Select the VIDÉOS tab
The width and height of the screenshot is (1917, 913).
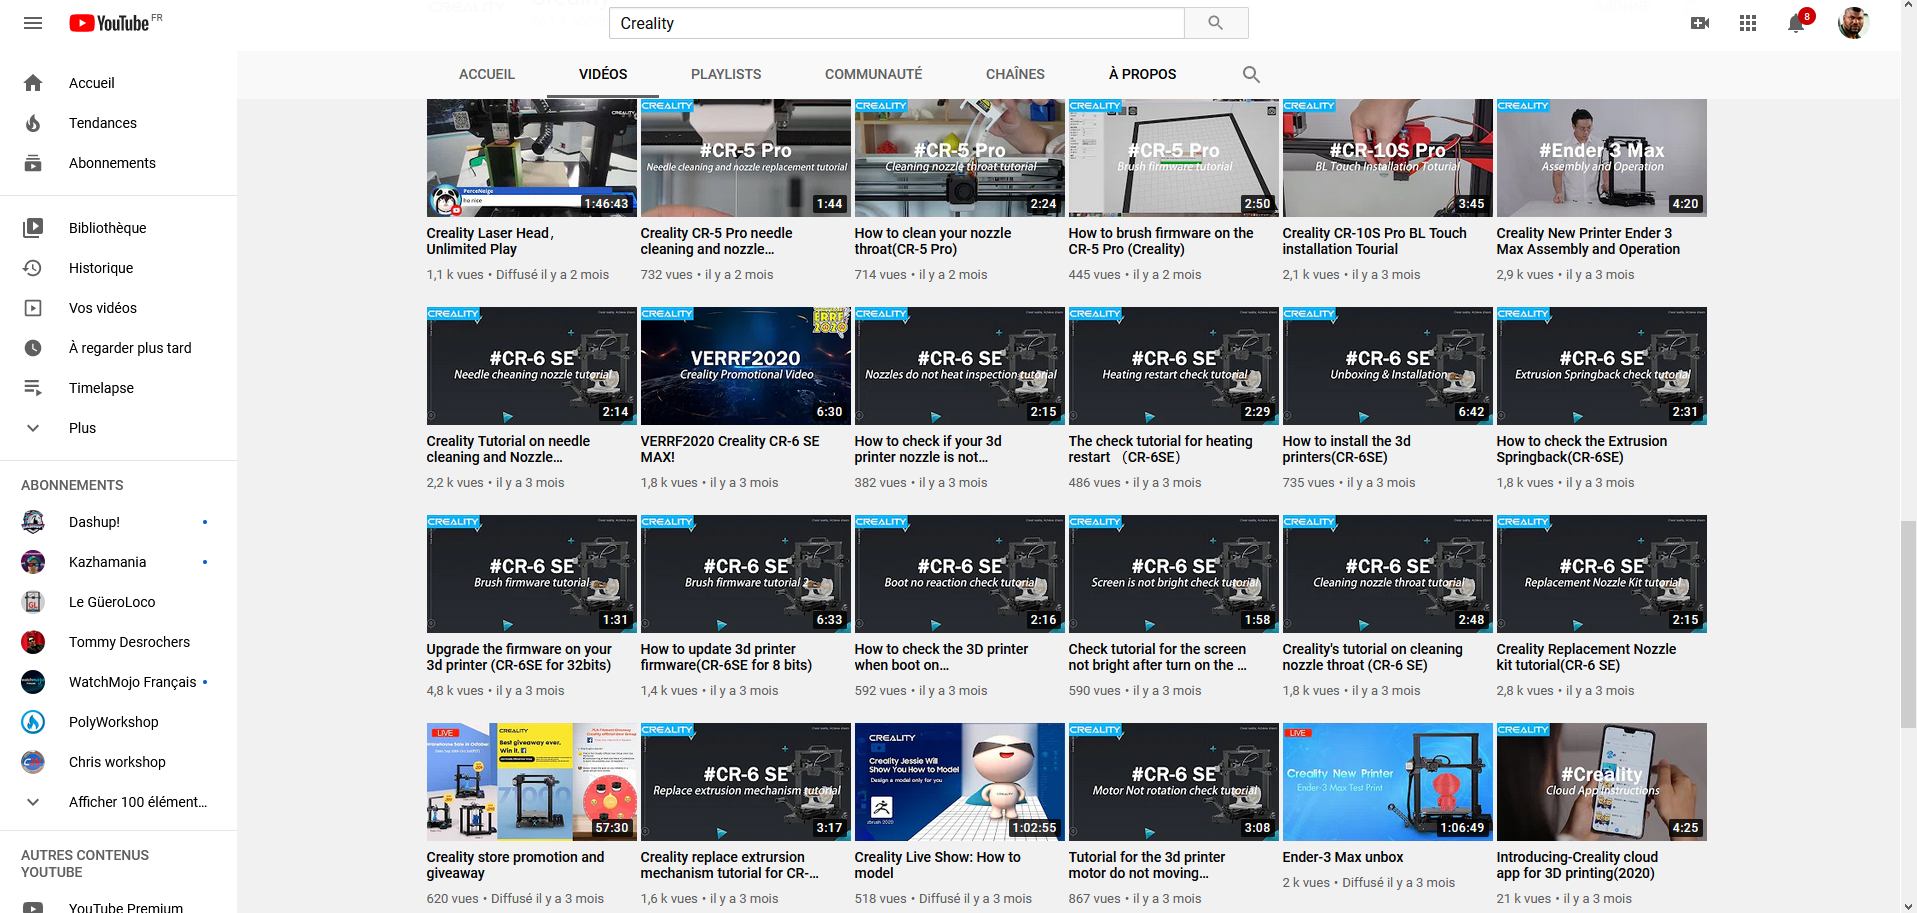click(x=603, y=74)
